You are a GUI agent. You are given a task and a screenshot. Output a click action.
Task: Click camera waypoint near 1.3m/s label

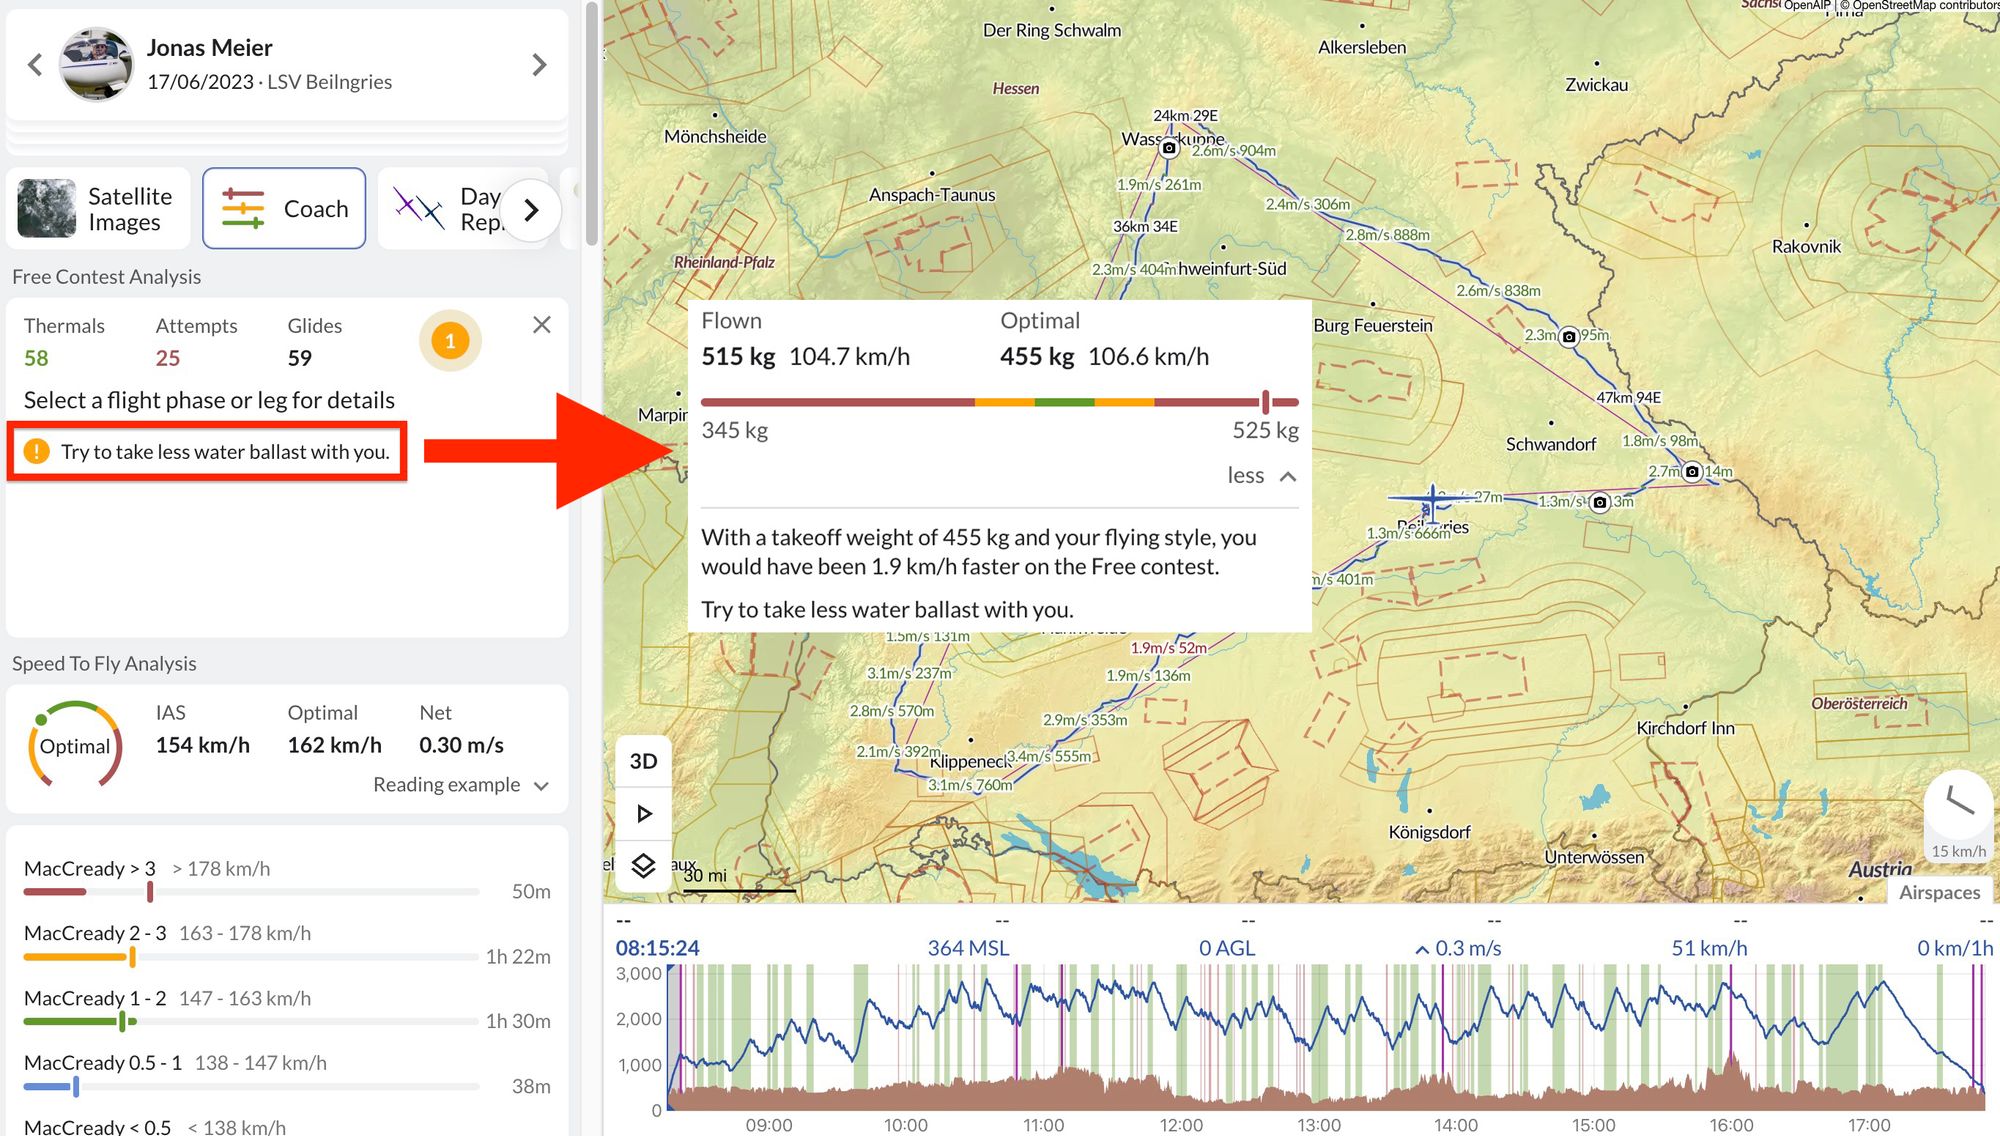pyautogui.click(x=1600, y=502)
